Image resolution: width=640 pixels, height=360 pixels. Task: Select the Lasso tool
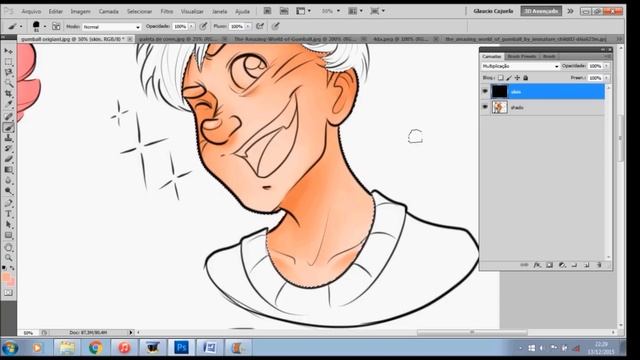8,72
